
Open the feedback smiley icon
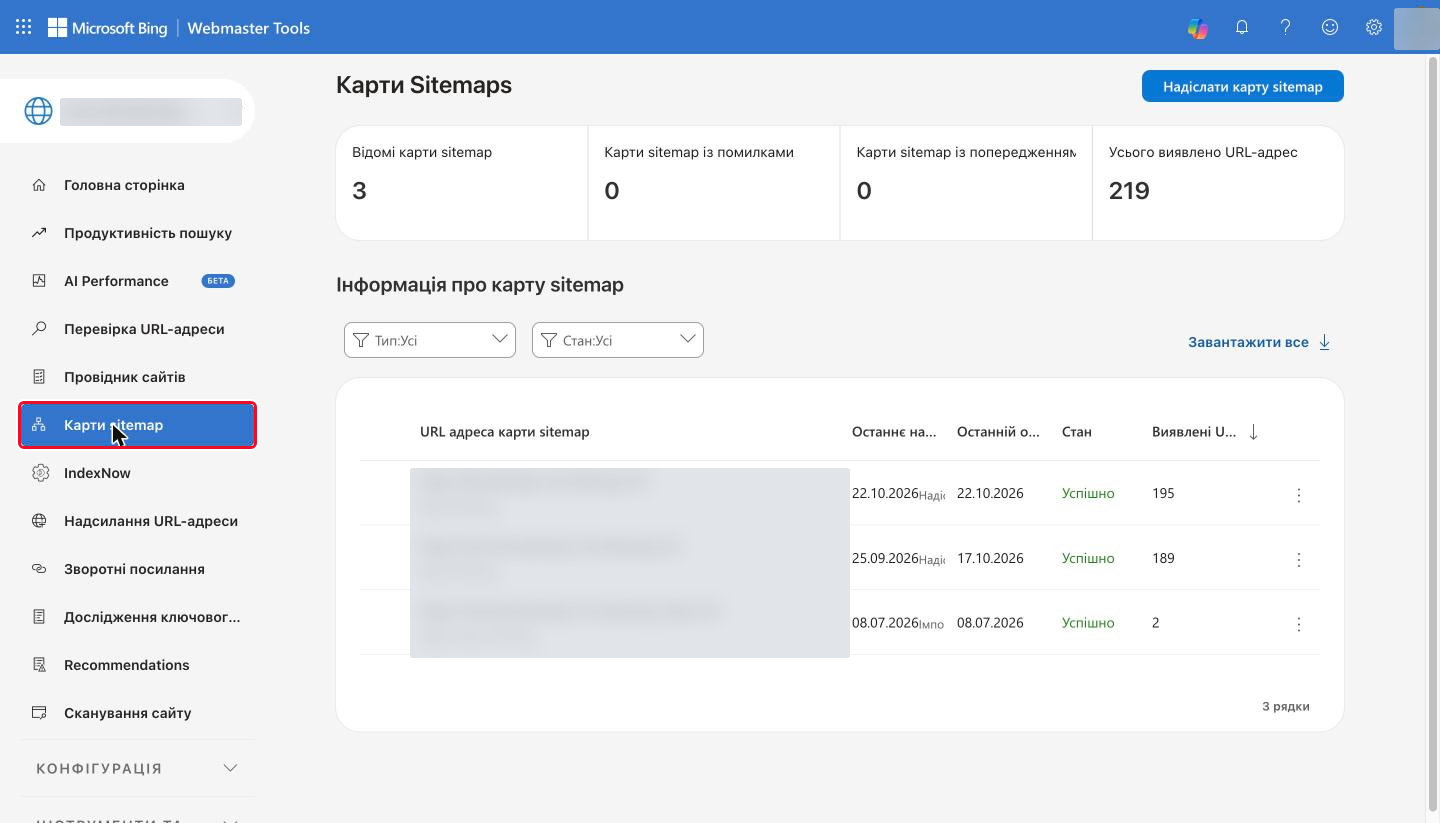pos(1329,28)
